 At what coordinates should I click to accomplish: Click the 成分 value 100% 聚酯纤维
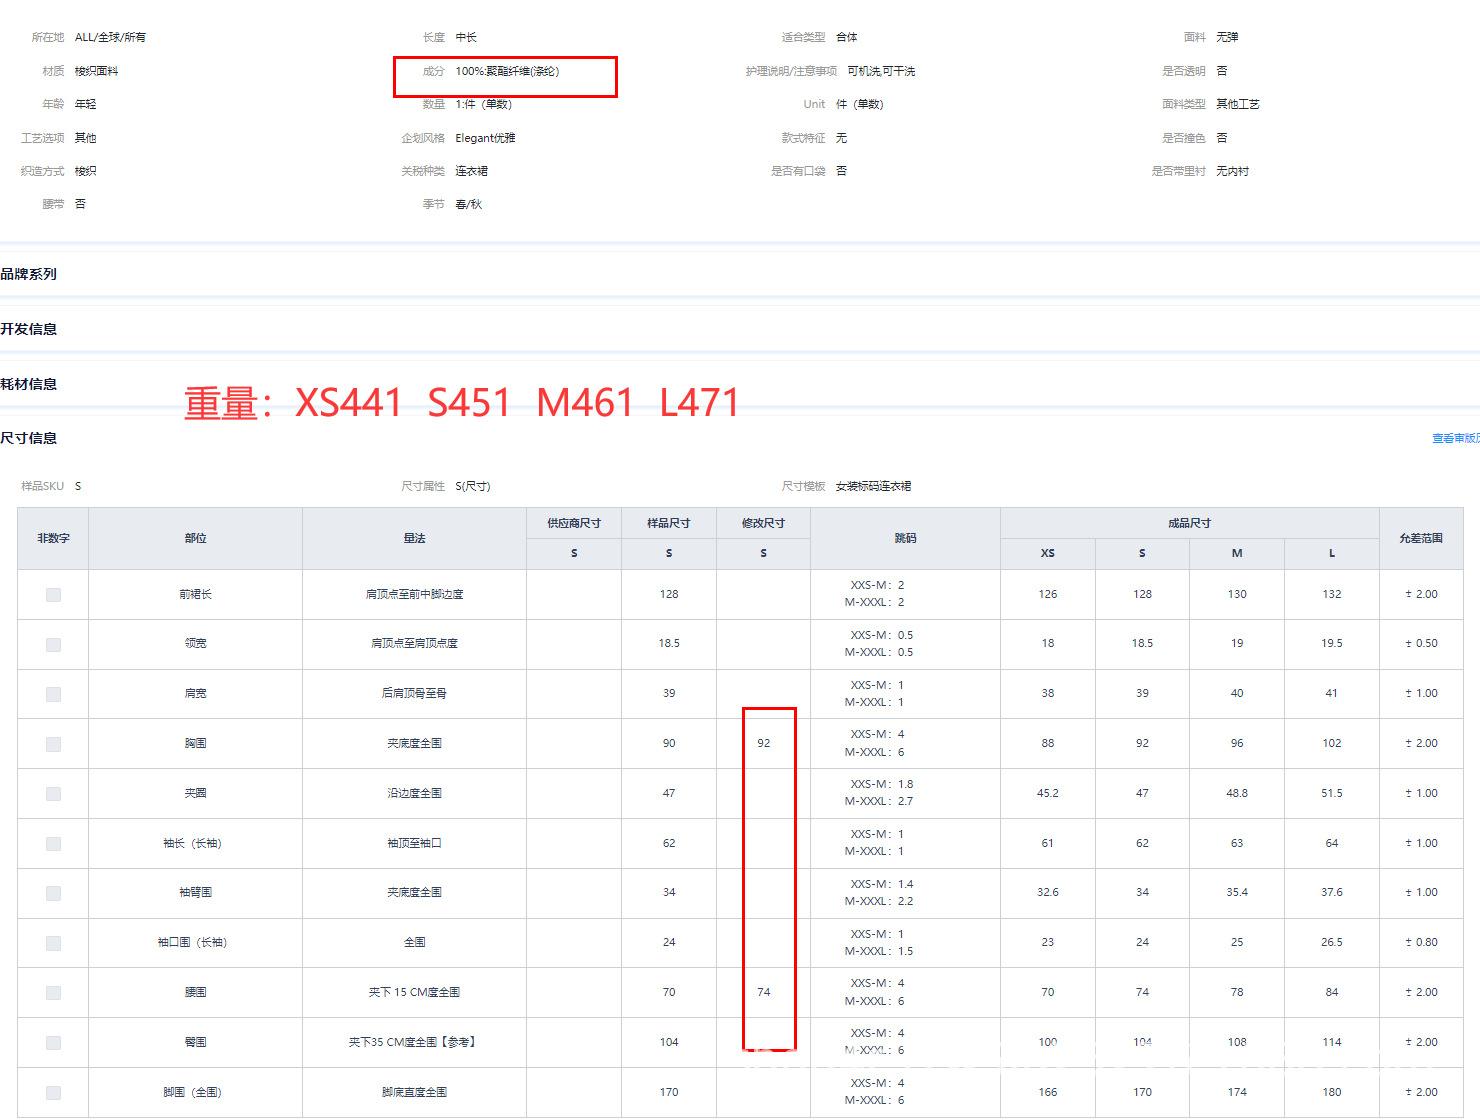(507, 71)
